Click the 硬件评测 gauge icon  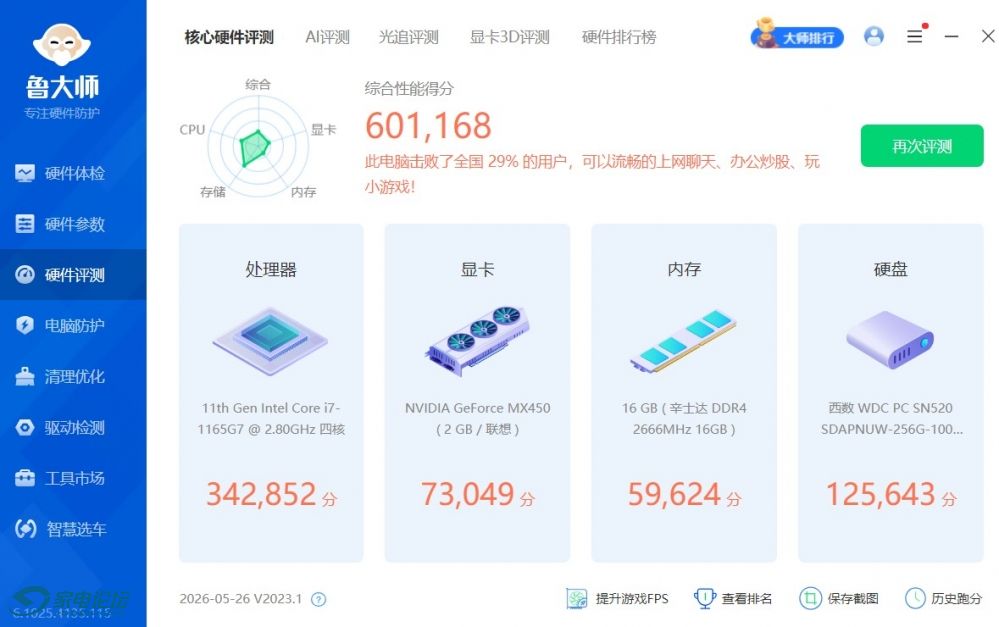[x=25, y=275]
